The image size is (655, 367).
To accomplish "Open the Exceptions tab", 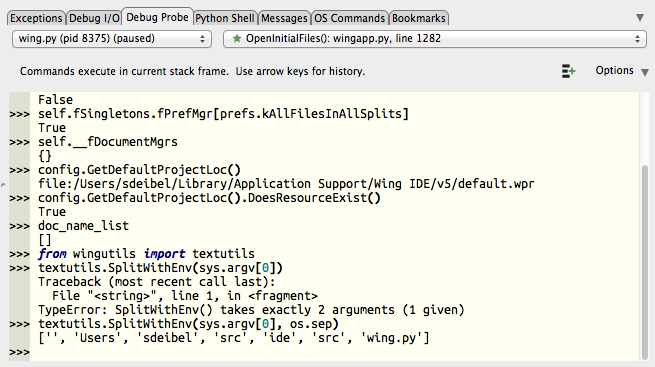I will click(x=36, y=18).
